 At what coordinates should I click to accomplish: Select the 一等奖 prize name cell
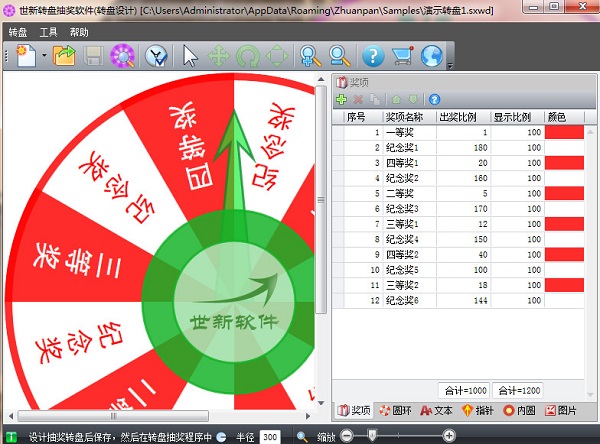pyautogui.click(x=409, y=132)
